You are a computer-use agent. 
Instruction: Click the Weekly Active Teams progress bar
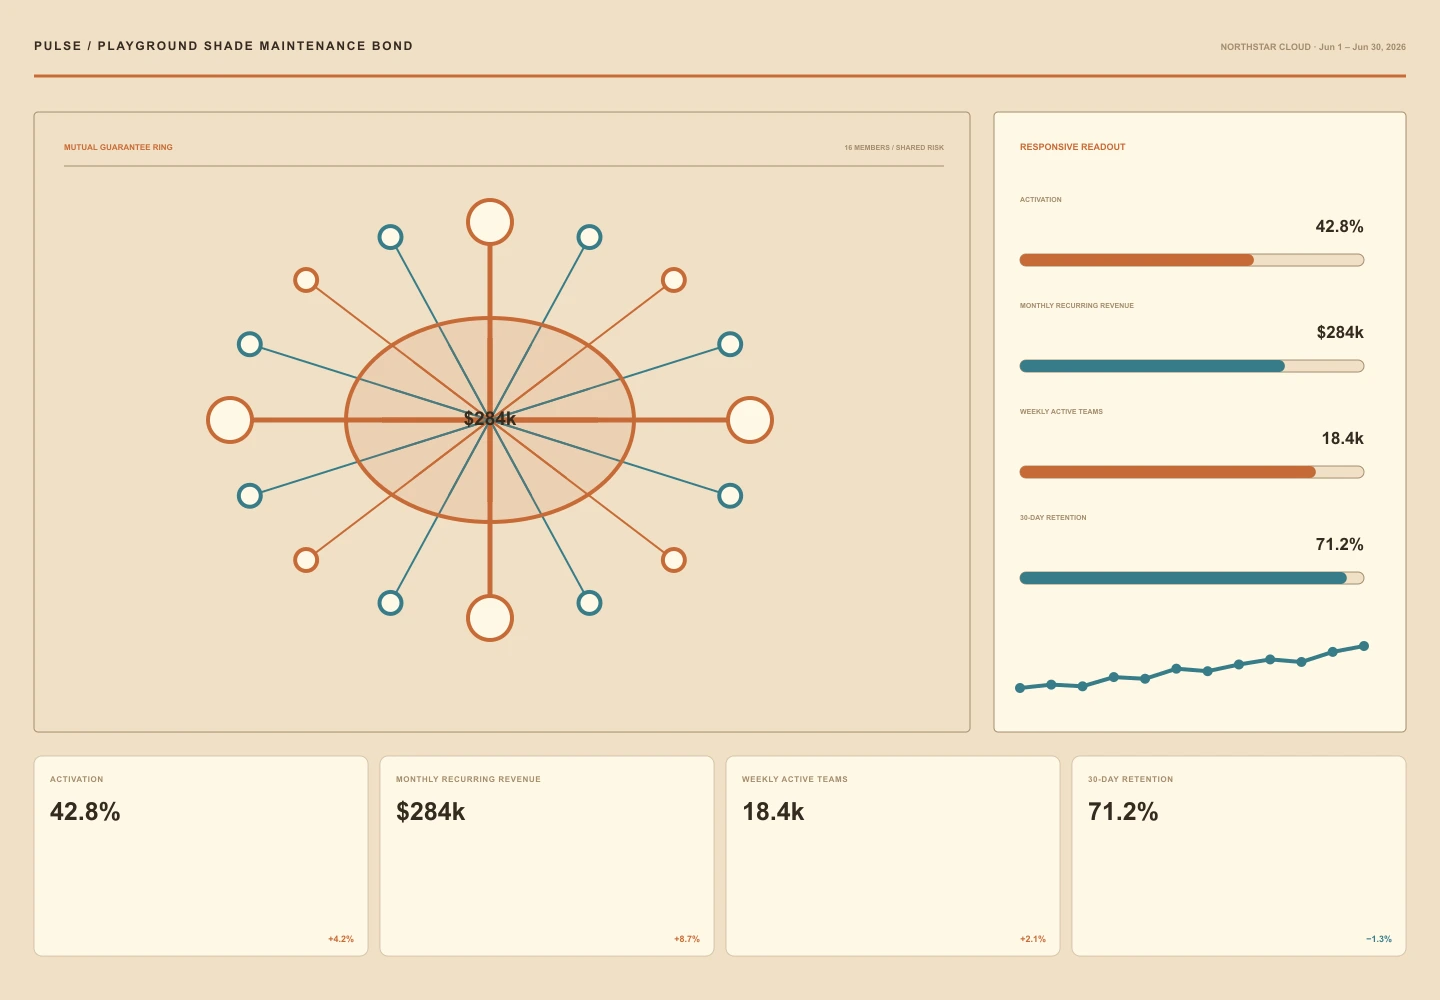tap(1192, 472)
